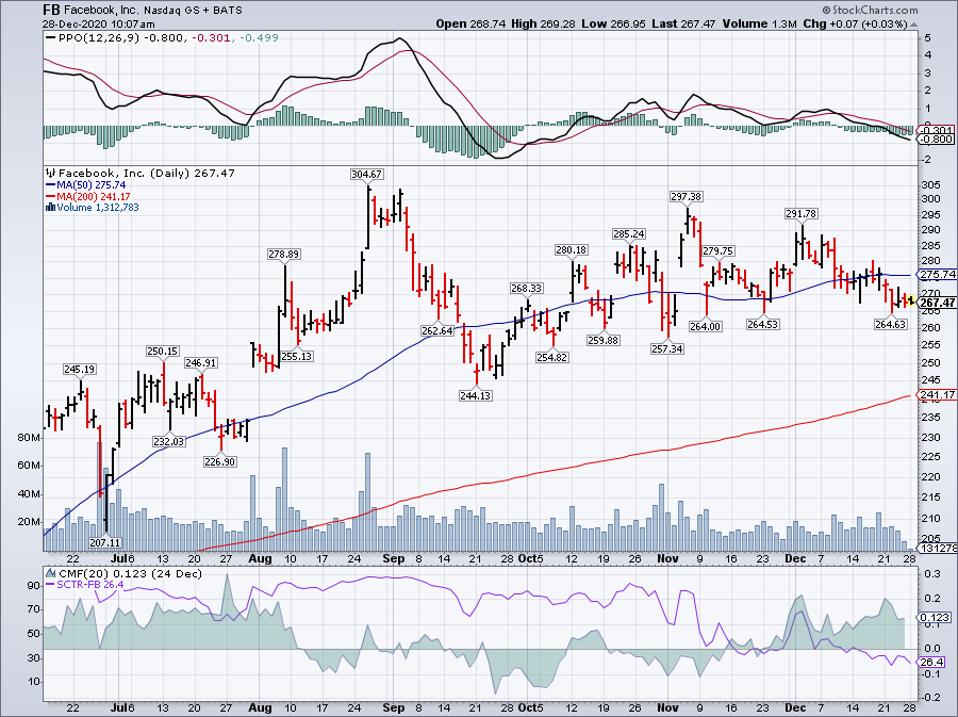The width and height of the screenshot is (958, 717).
Task: Click the 254.82 price label
Action: coord(552,357)
